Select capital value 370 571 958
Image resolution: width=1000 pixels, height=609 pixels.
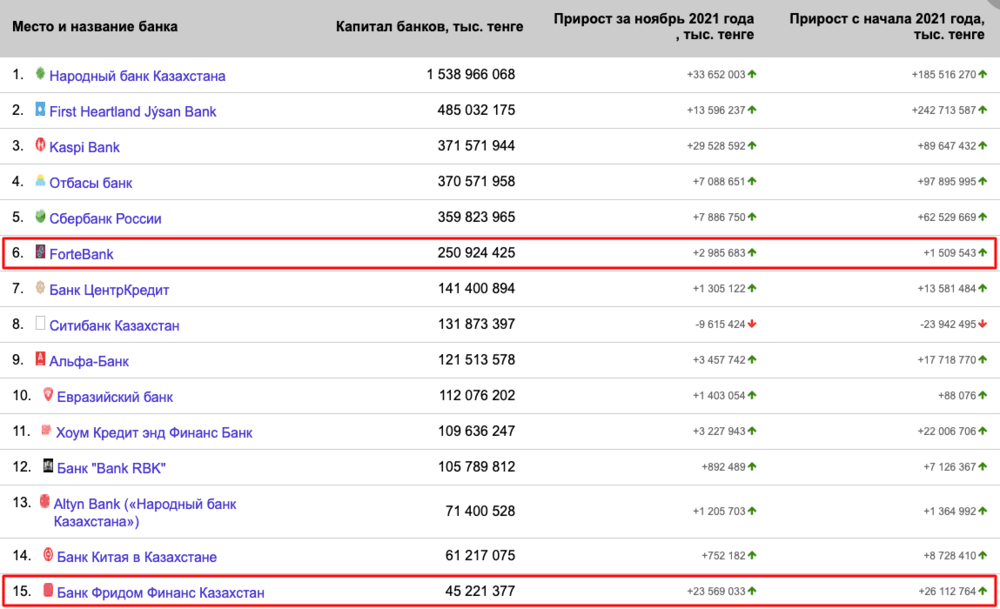[476, 182]
